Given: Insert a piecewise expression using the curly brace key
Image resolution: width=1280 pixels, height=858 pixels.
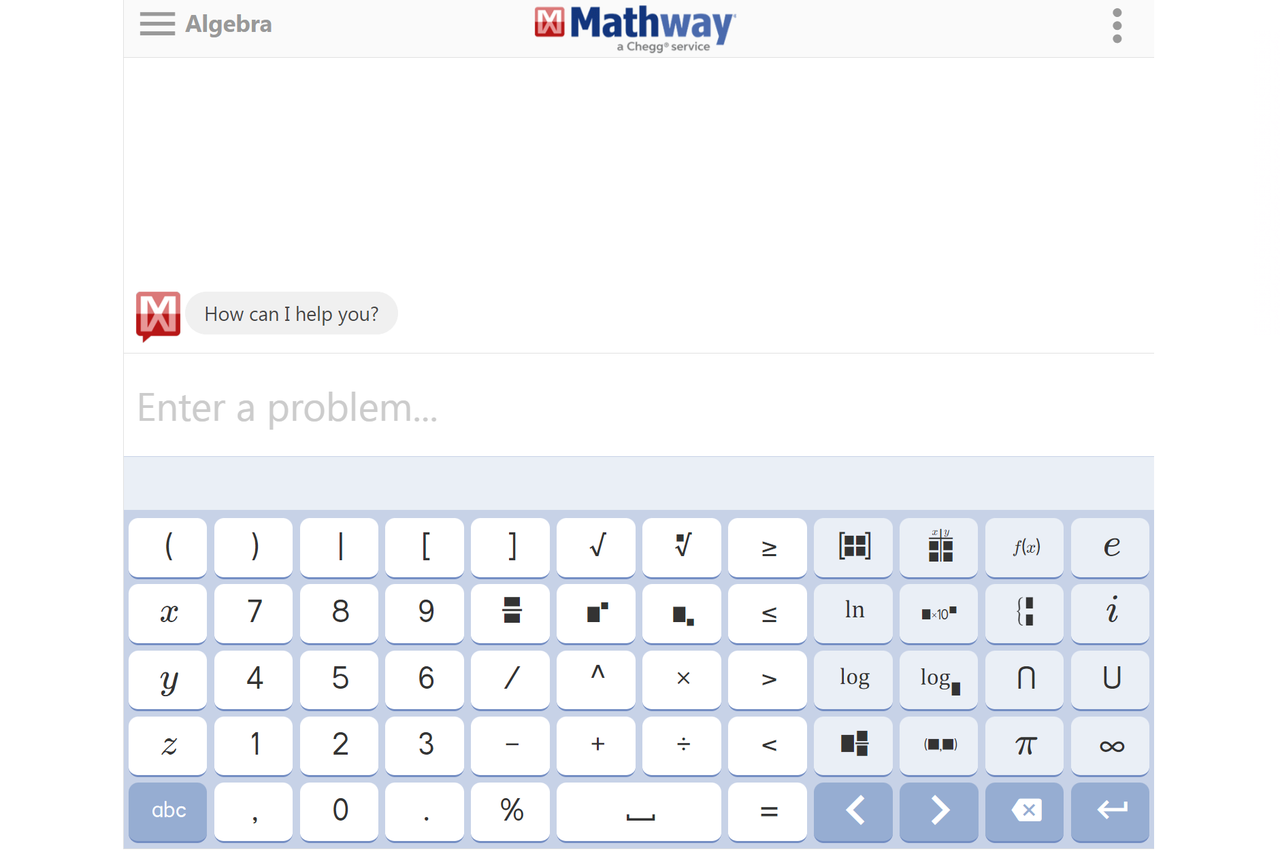Looking at the screenshot, I should (x=1024, y=613).
